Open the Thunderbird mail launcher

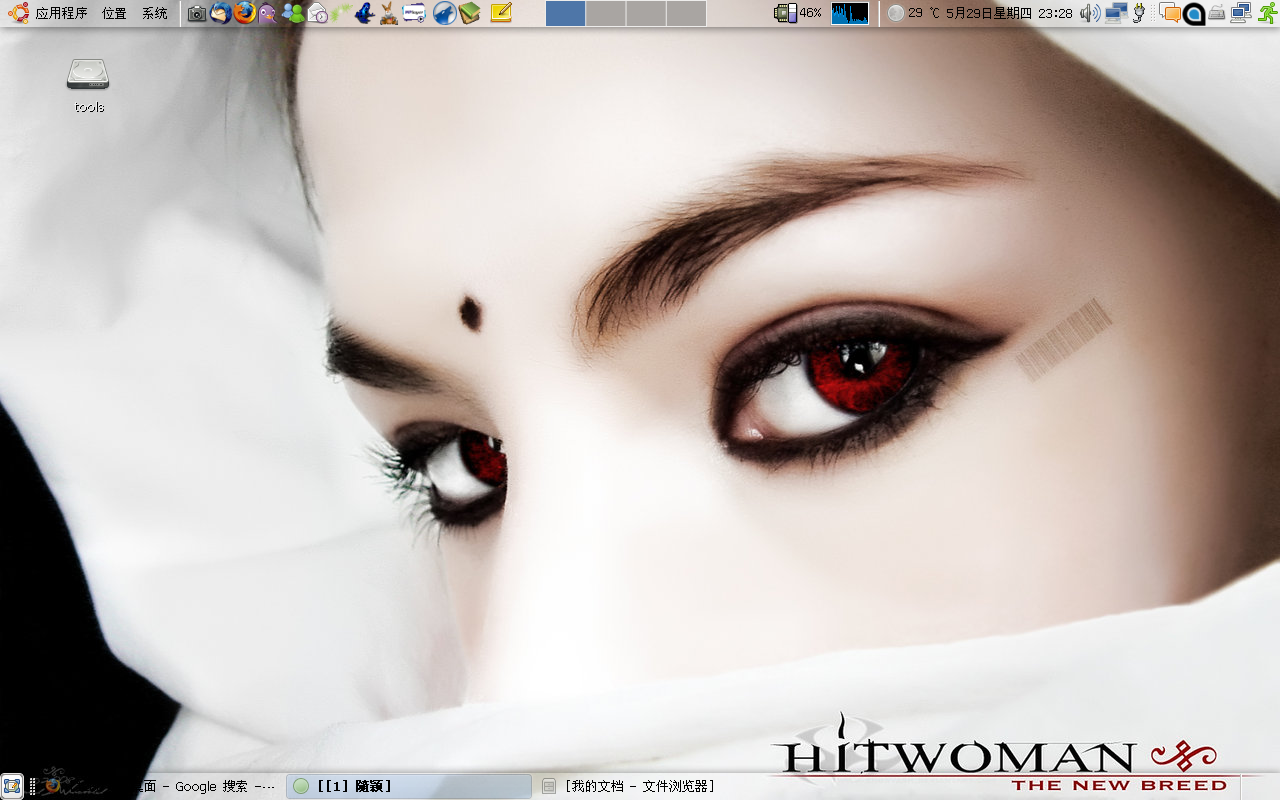click(x=221, y=13)
